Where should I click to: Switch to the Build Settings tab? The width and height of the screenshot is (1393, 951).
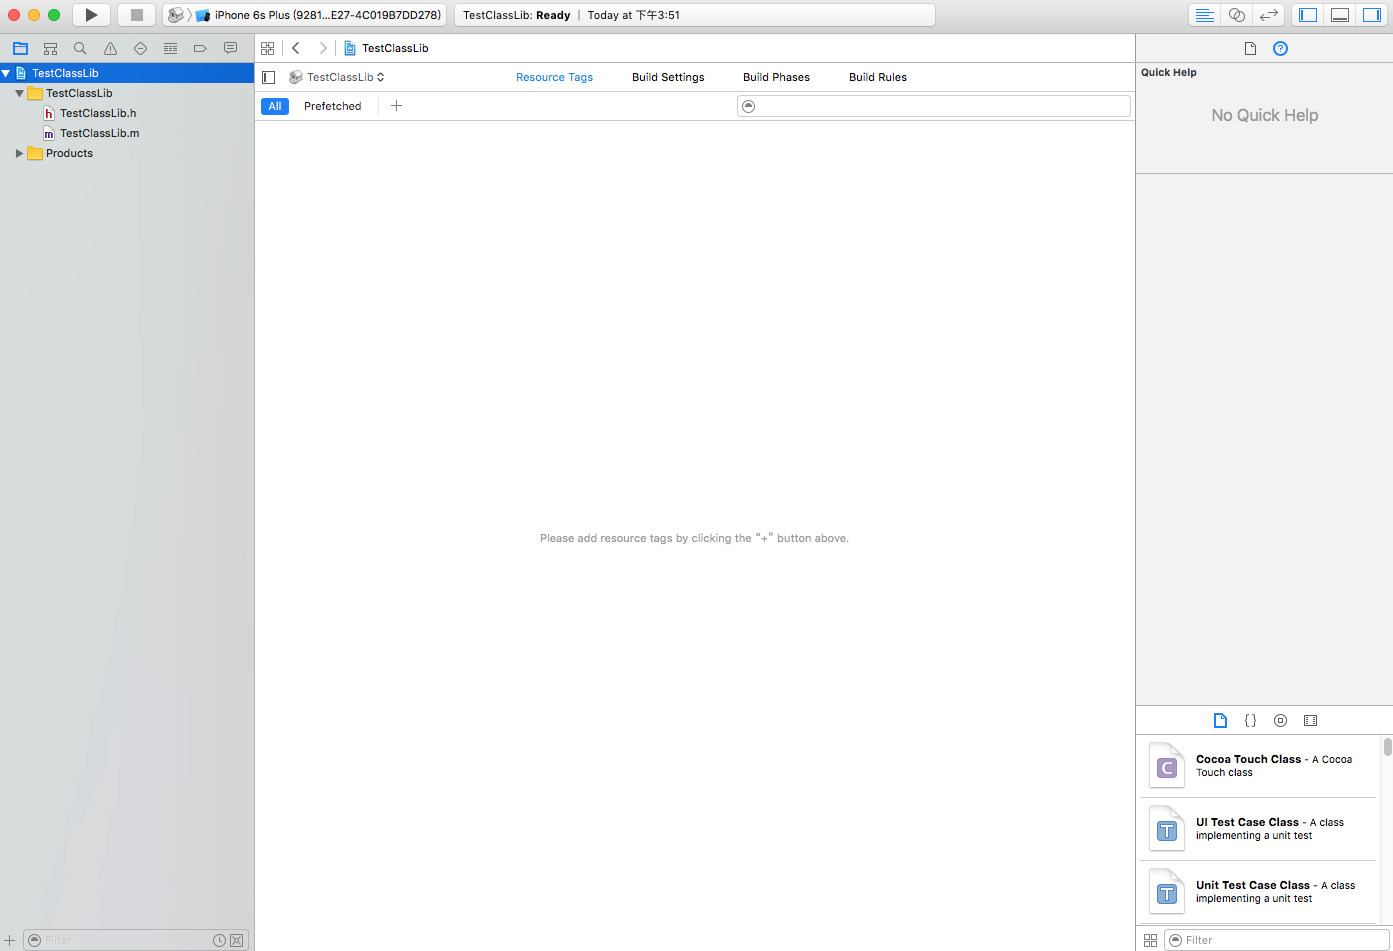click(668, 77)
